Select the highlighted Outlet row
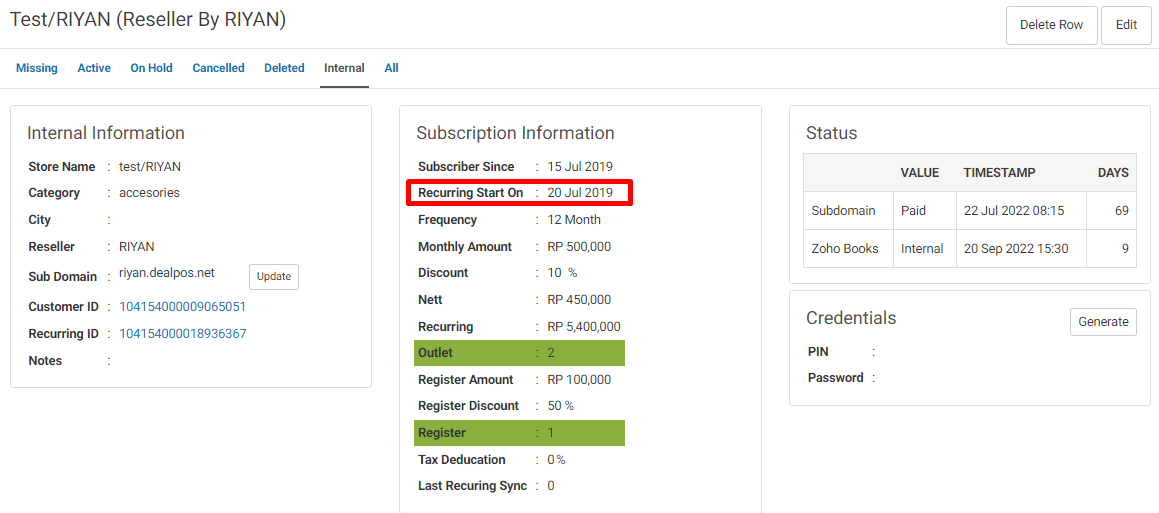 [x=520, y=353]
